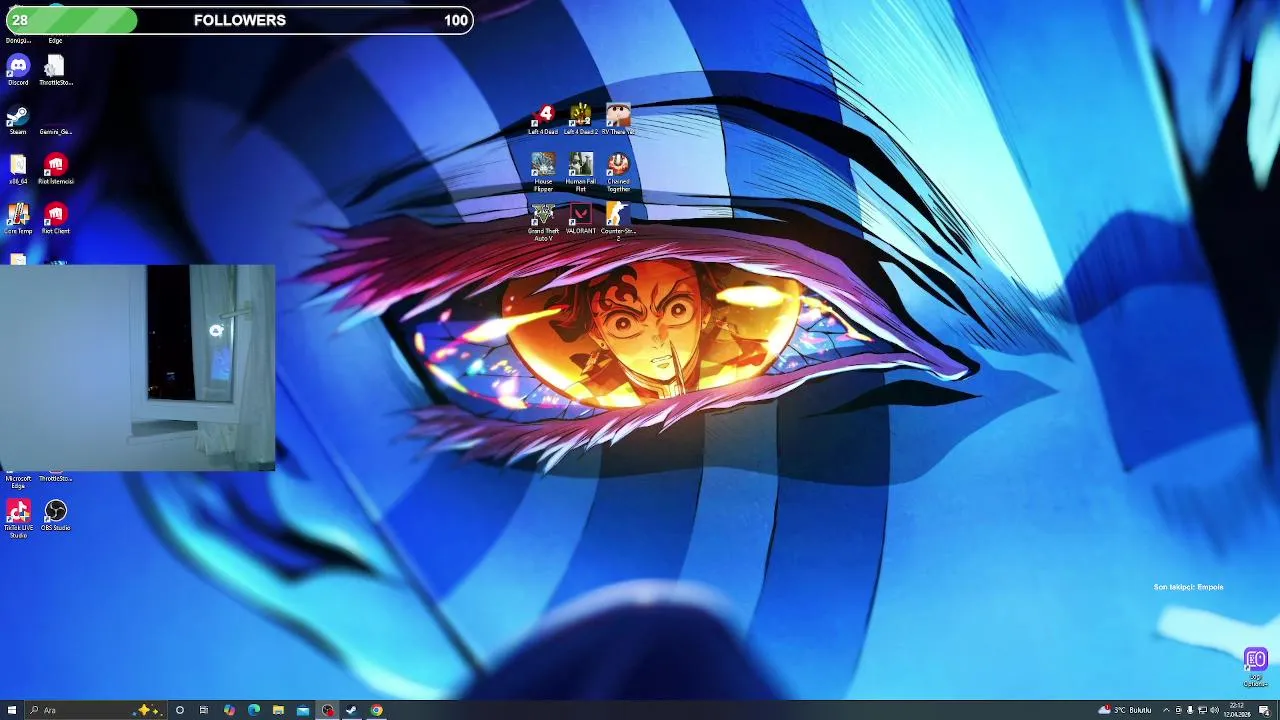Launch the OBS Studio desktop shortcut
1280x720 pixels.
(x=55, y=516)
